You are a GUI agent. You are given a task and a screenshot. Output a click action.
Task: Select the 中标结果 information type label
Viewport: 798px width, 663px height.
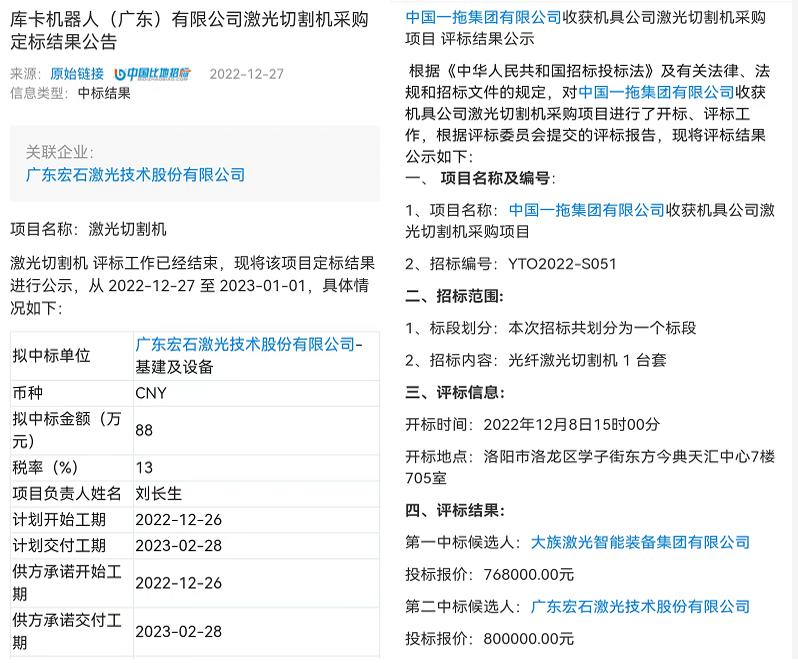coord(104,93)
